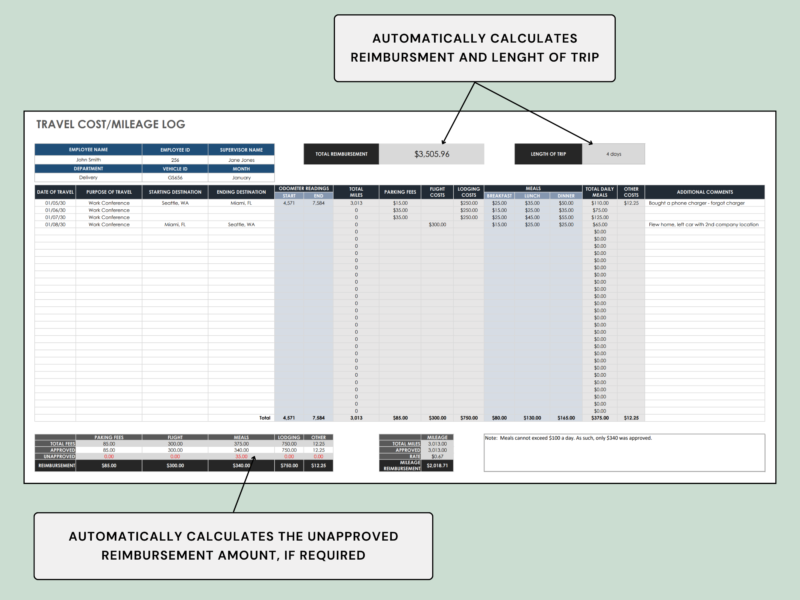Click the note box about meals not exceeding $100

[624, 453]
